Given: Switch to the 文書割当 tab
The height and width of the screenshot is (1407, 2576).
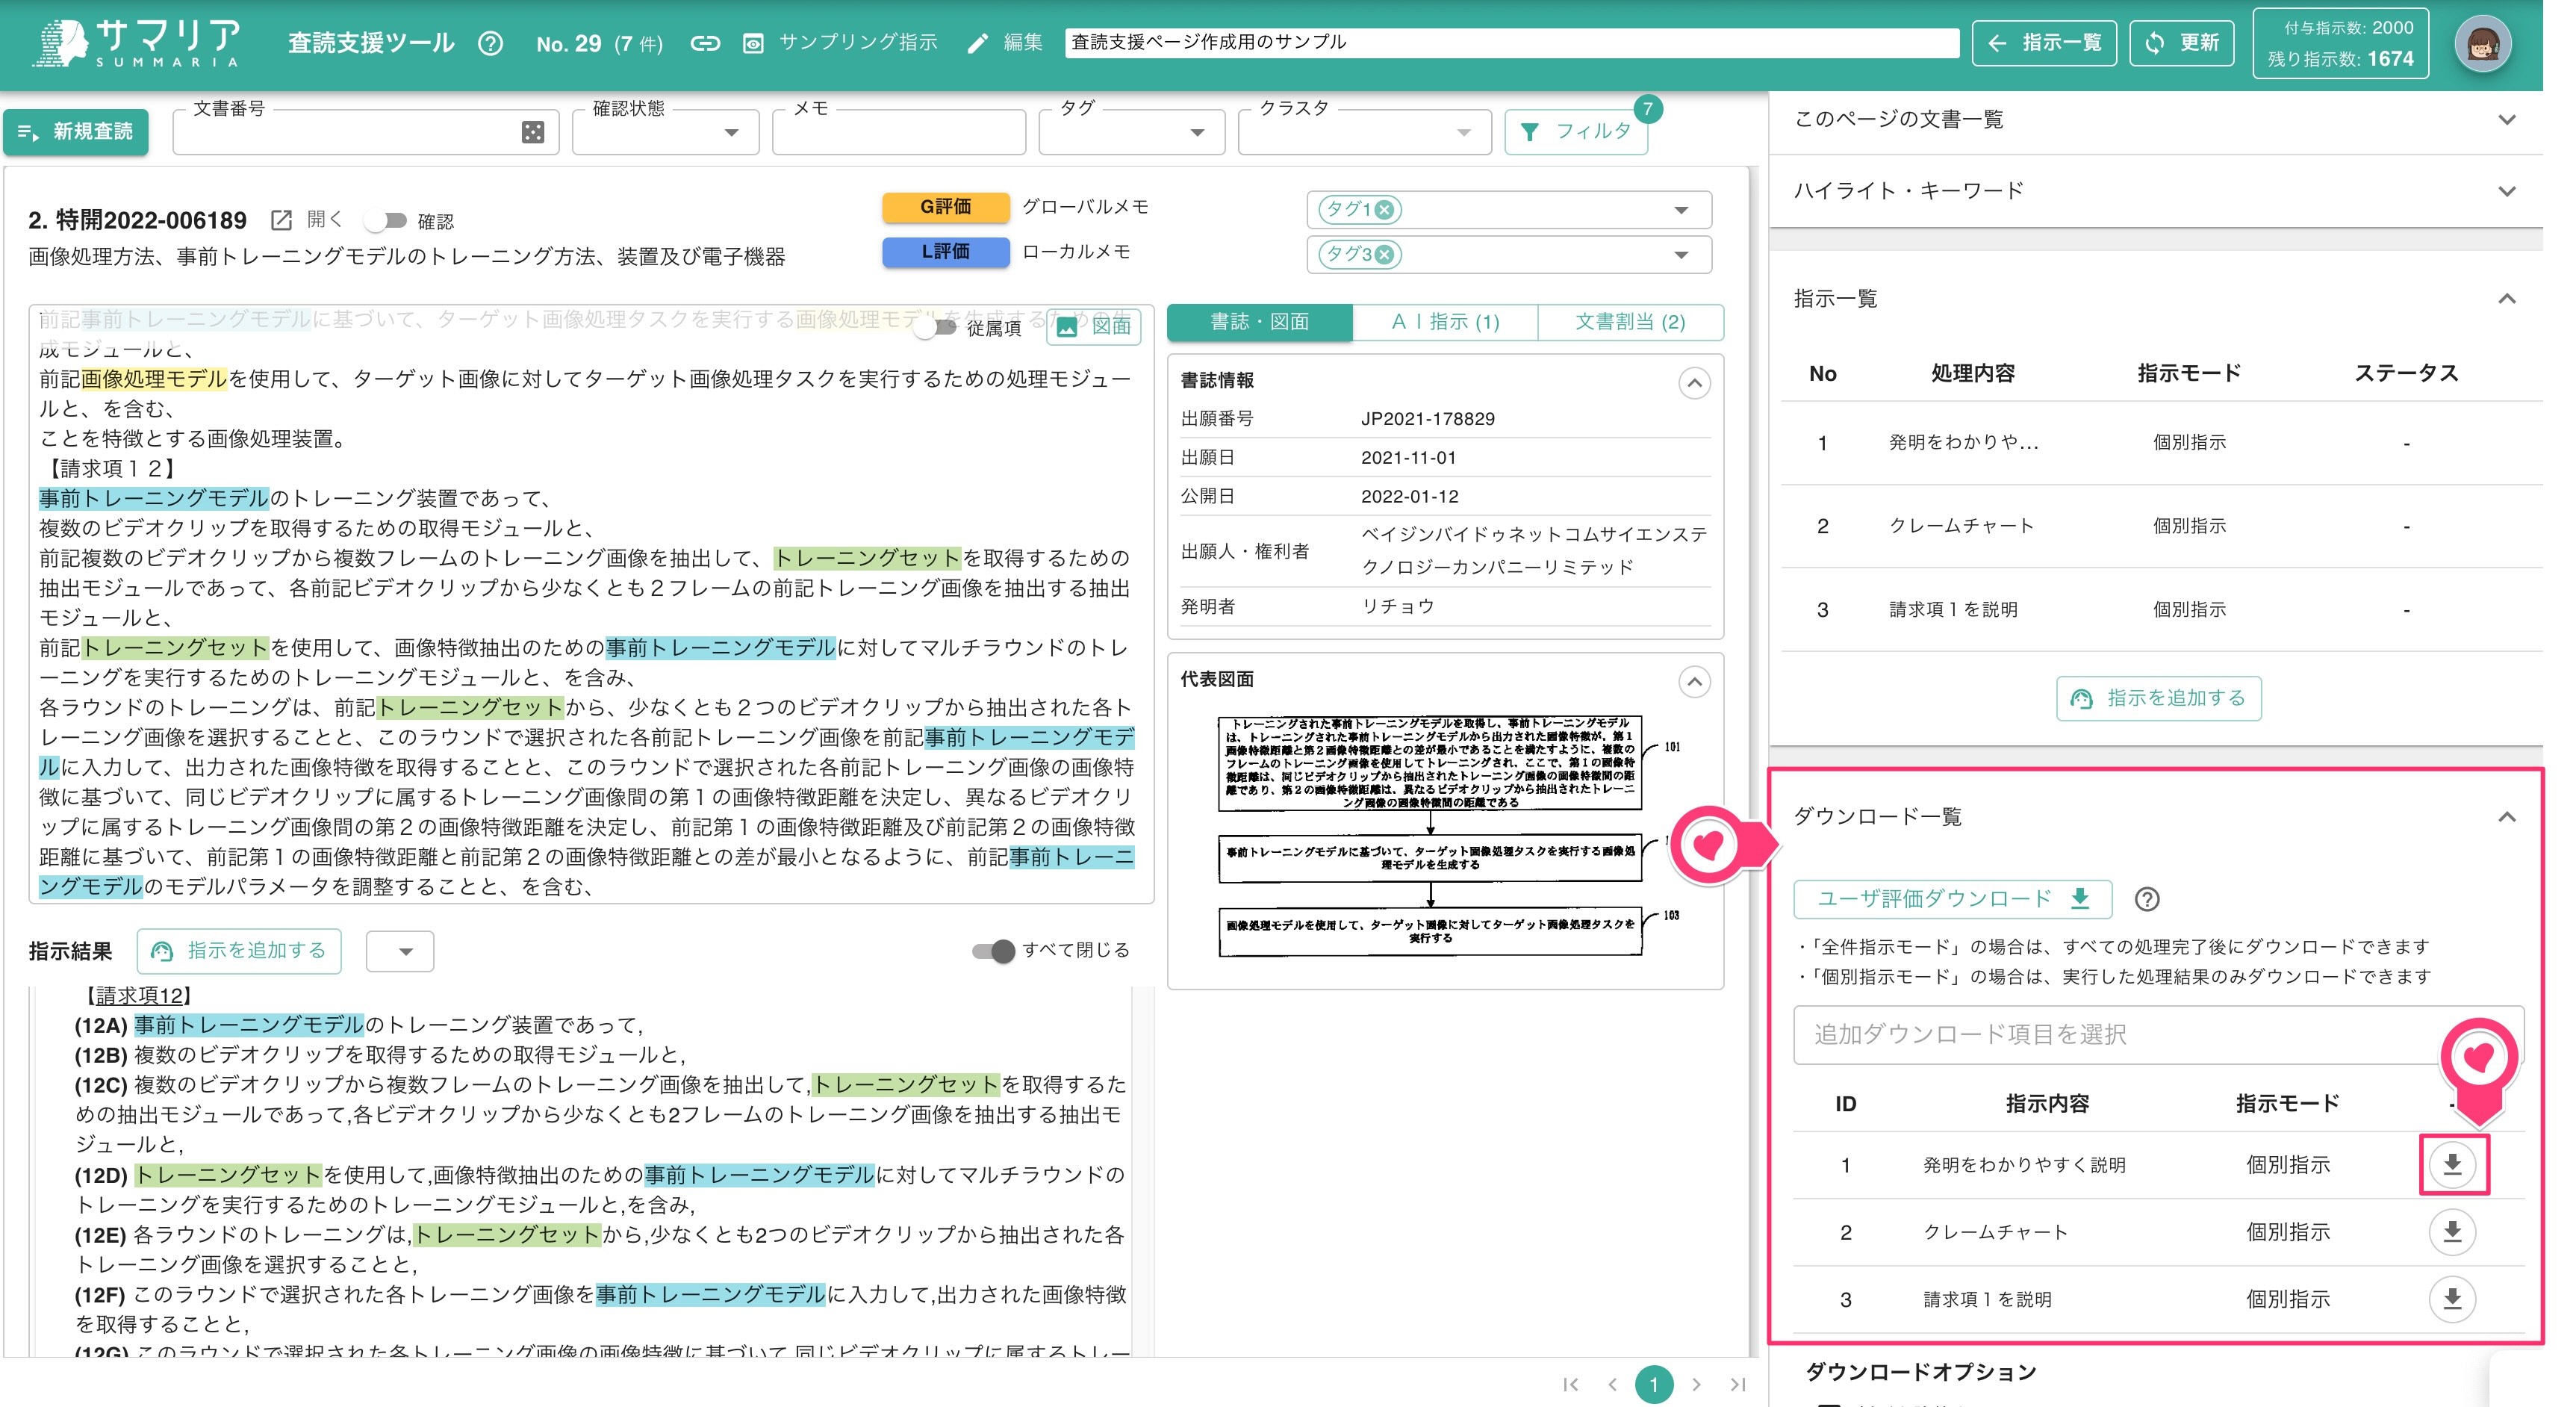Looking at the screenshot, I should tap(1630, 321).
